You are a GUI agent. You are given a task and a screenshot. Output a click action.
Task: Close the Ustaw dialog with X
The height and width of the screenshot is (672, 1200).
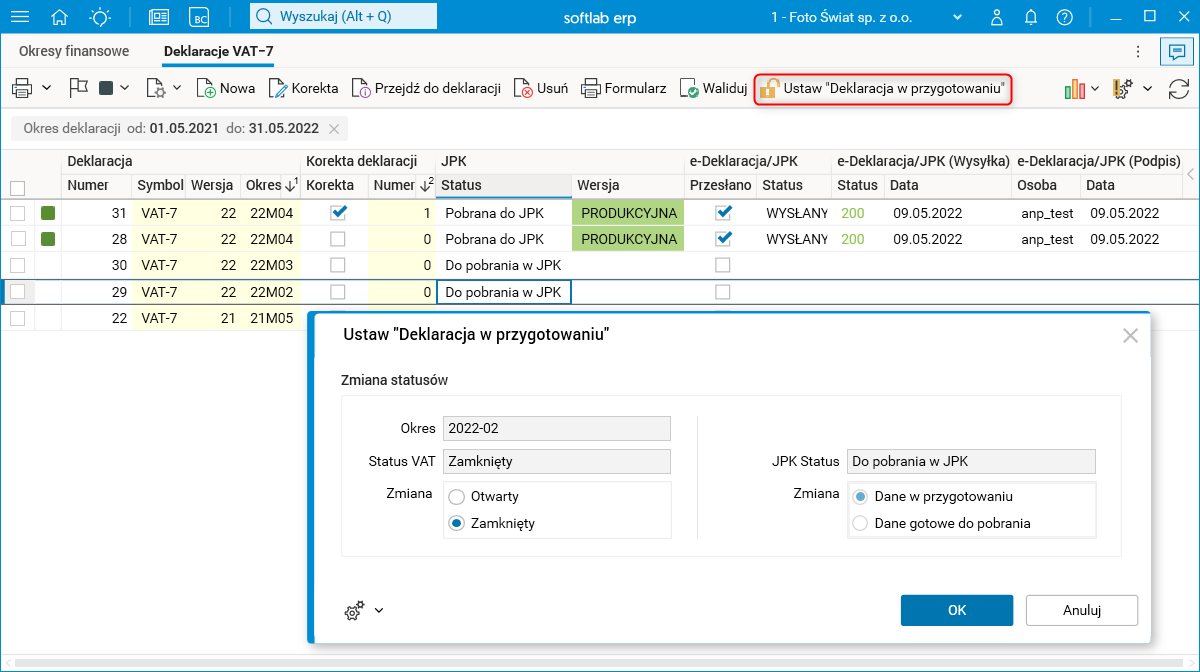pos(1131,336)
